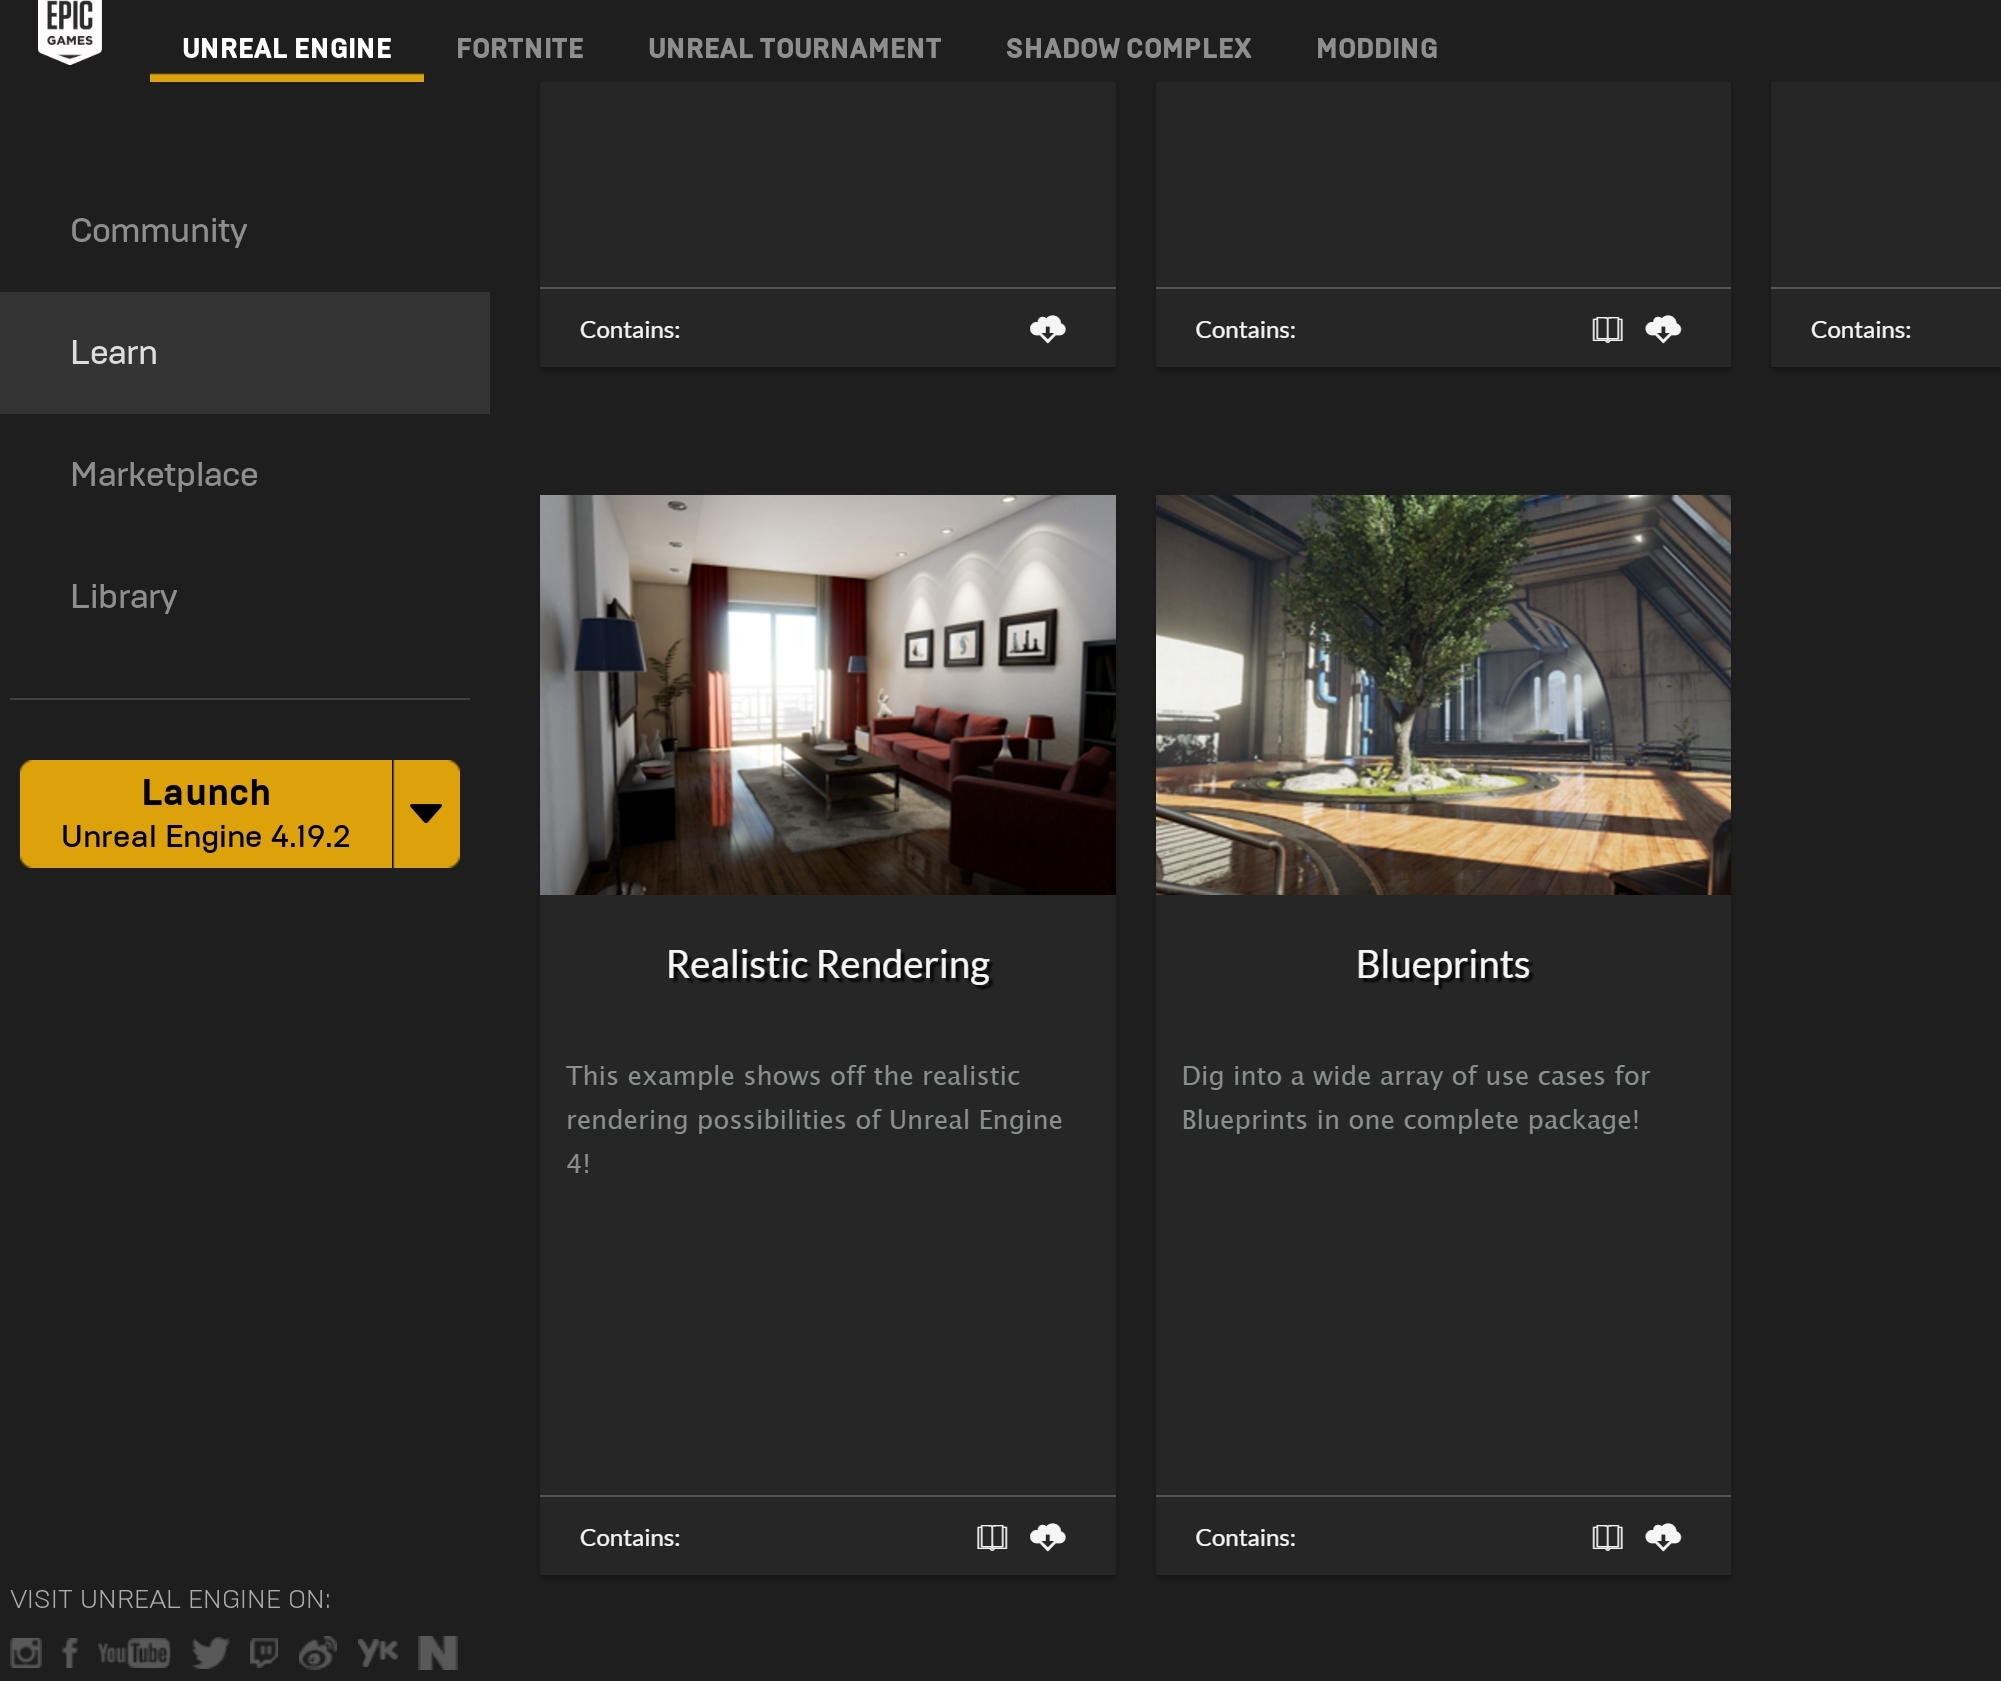Switch to the Fortnite tab

tap(519, 48)
